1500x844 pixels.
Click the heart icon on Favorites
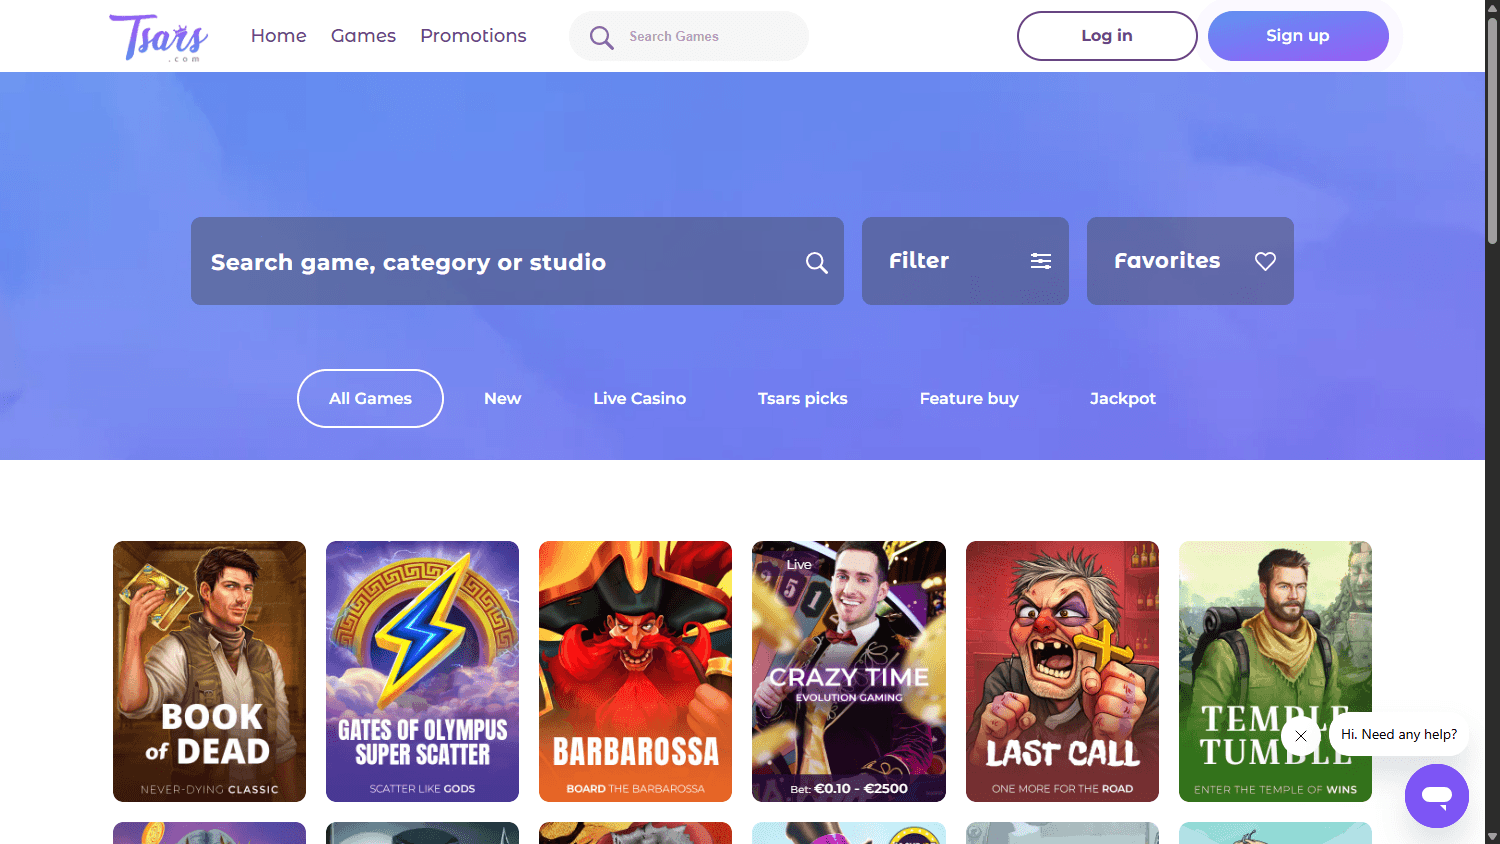click(x=1265, y=261)
